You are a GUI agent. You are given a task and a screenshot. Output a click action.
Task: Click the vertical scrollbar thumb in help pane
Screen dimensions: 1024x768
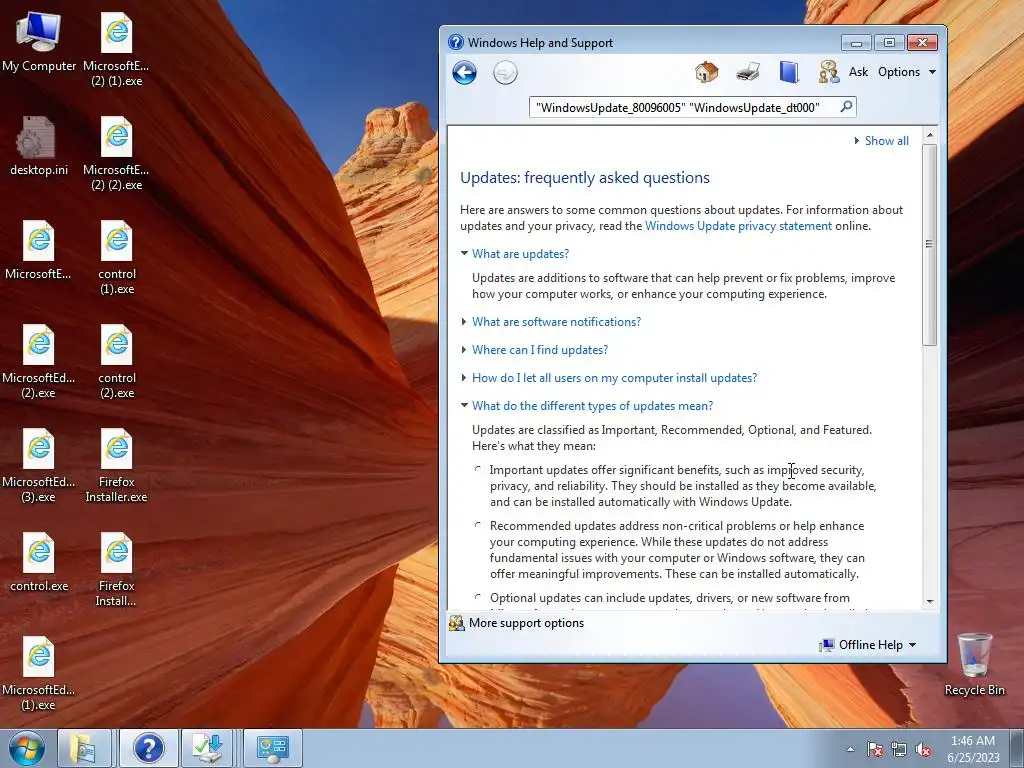pyautogui.click(x=930, y=244)
